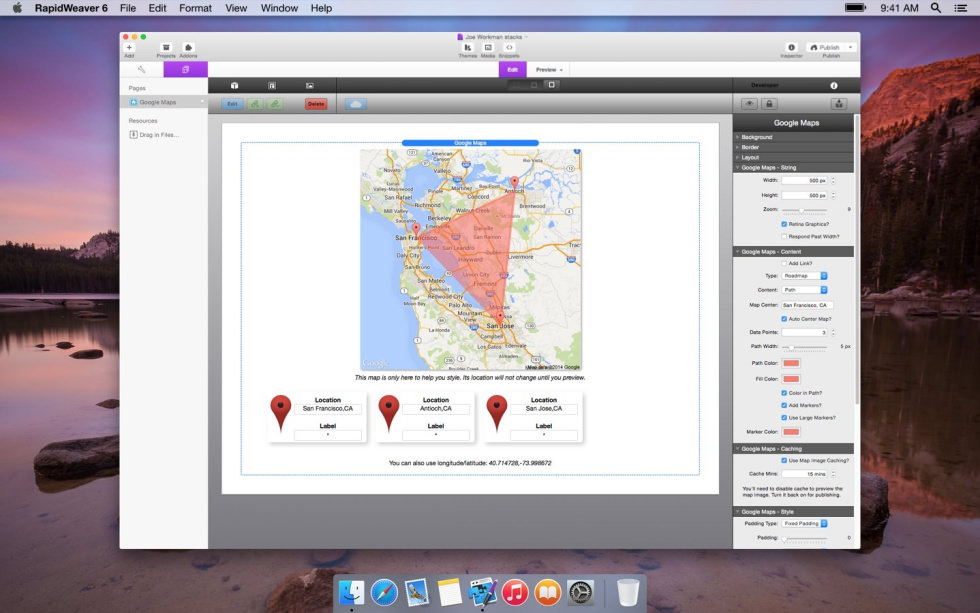
Task: Click the Zoom slider track
Action: coord(804,210)
